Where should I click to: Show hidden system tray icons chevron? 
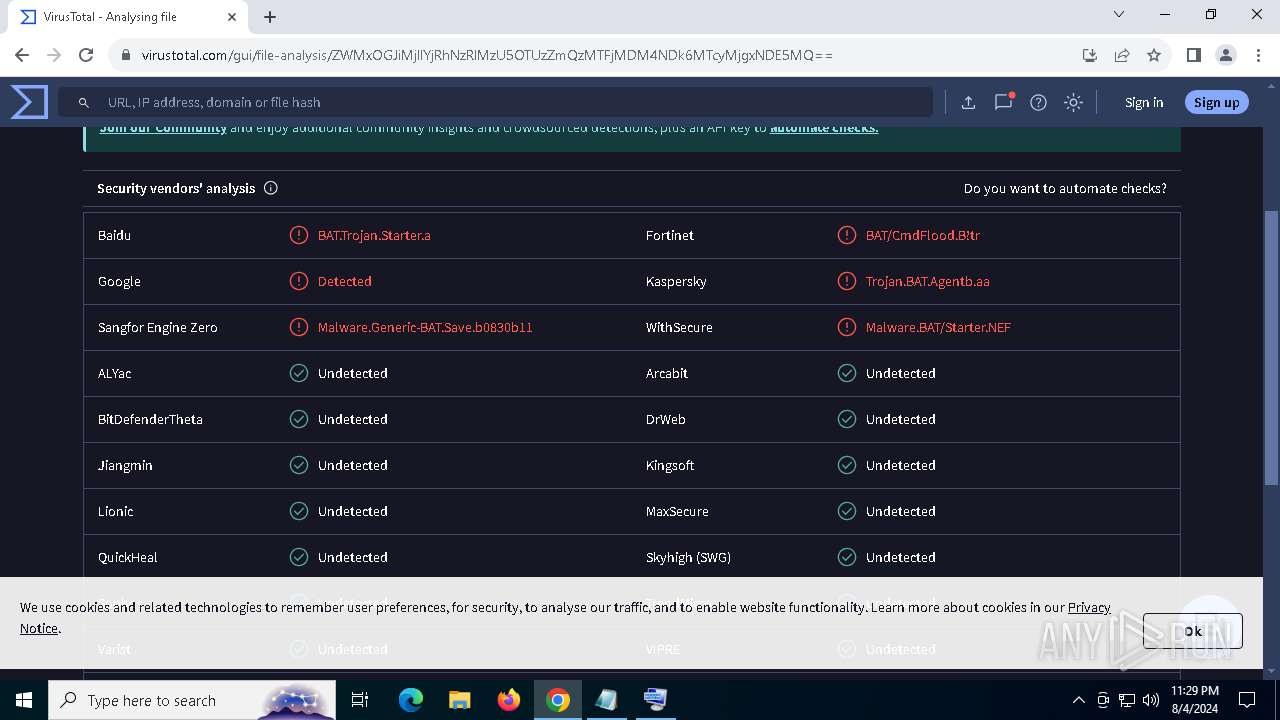click(1078, 700)
